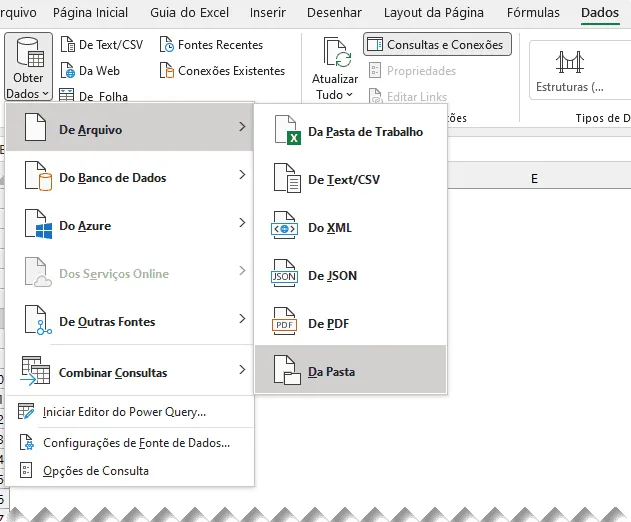Open the Opções de Consulta entry
Viewport: 631px width, 522px height.
click(130, 470)
